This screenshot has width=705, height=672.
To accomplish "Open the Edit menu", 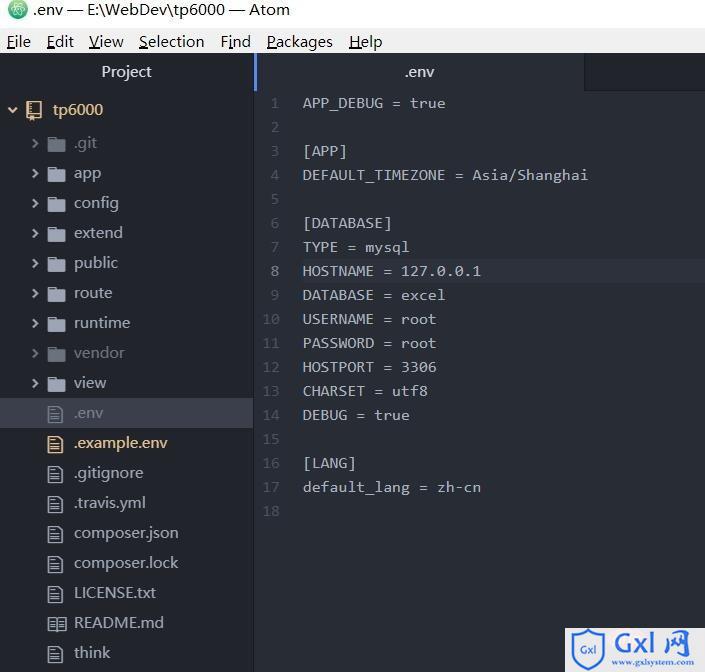I will click(60, 41).
